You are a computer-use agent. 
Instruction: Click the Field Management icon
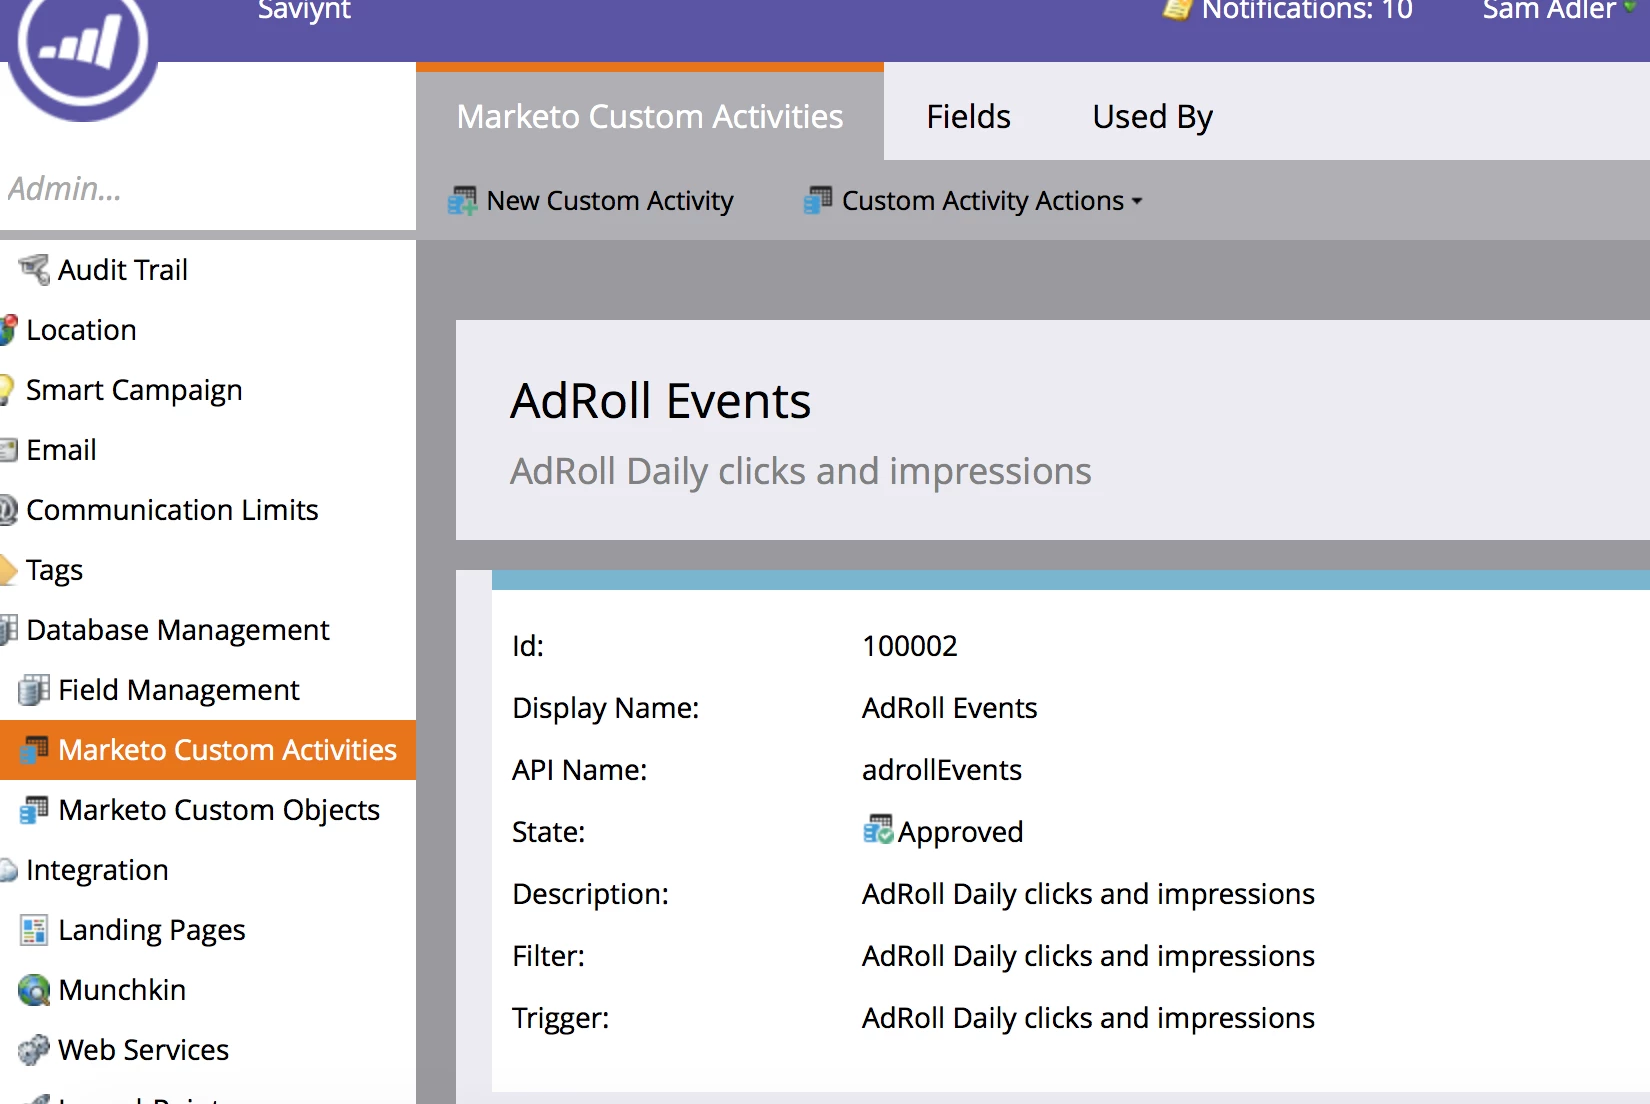[x=34, y=690]
